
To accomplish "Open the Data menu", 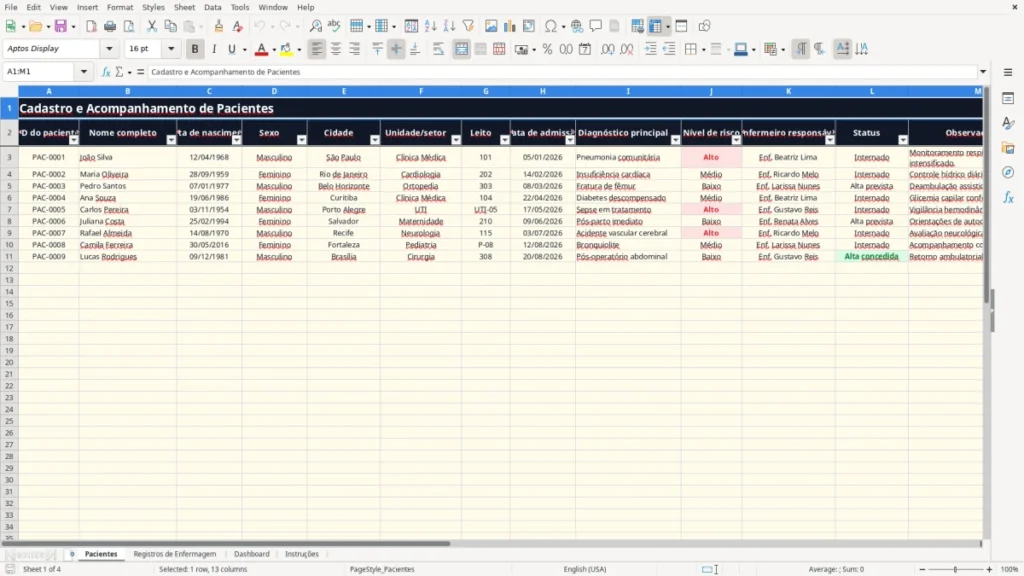I will (212, 7).
